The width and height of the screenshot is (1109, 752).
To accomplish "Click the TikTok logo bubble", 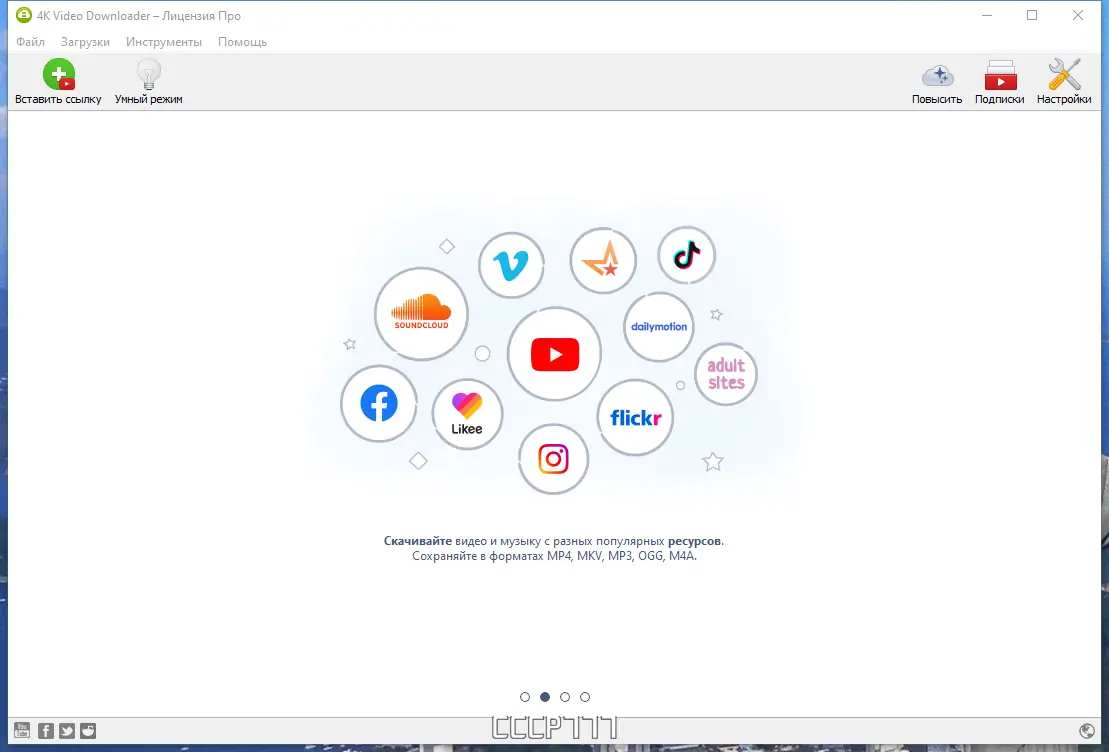I will (x=686, y=256).
